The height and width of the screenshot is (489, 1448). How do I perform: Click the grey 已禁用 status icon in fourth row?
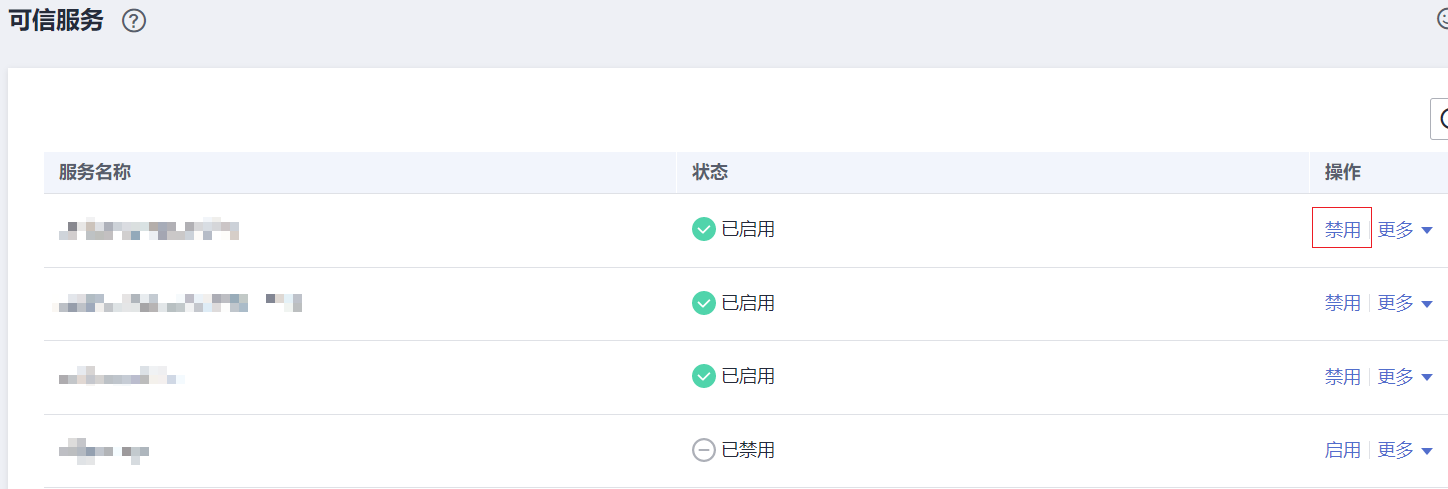click(704, 450)
